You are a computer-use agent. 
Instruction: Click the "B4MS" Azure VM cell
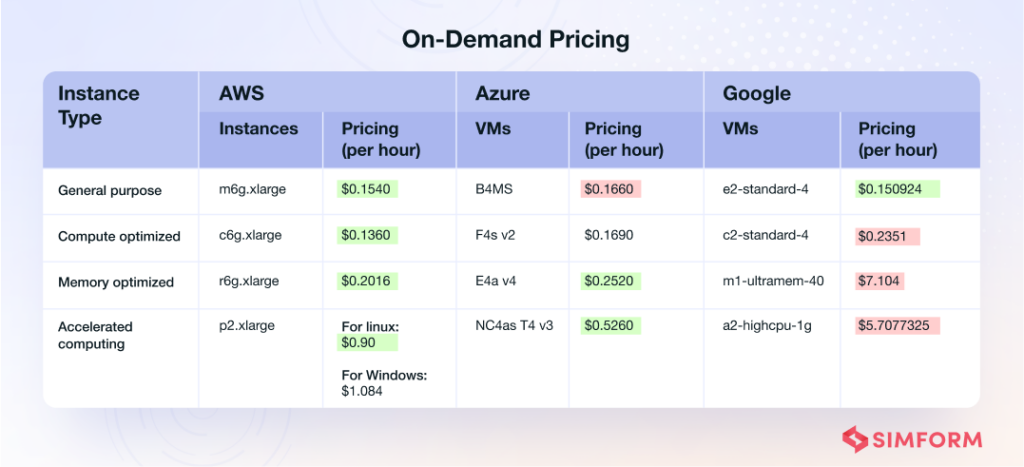pos(492,190)
